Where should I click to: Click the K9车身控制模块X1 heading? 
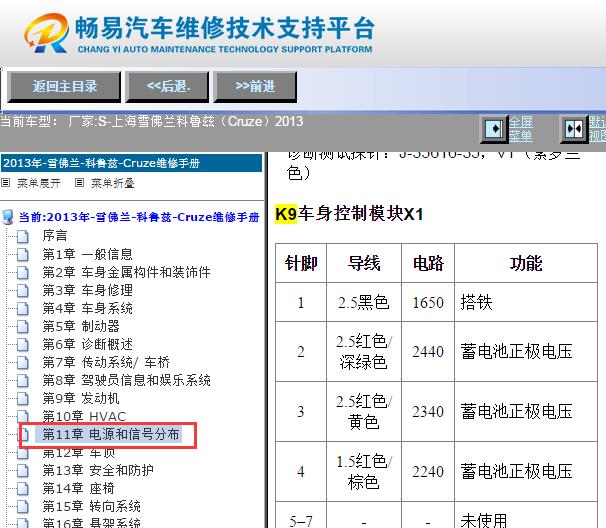[349, 214]
